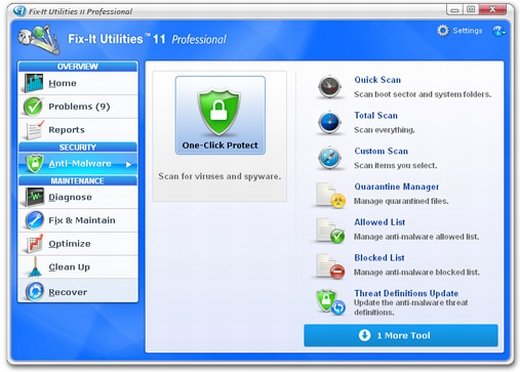The height and width of the screenshot is (372, 520).
Task: Open the Reports section
Action: click(x=78, y=130)
